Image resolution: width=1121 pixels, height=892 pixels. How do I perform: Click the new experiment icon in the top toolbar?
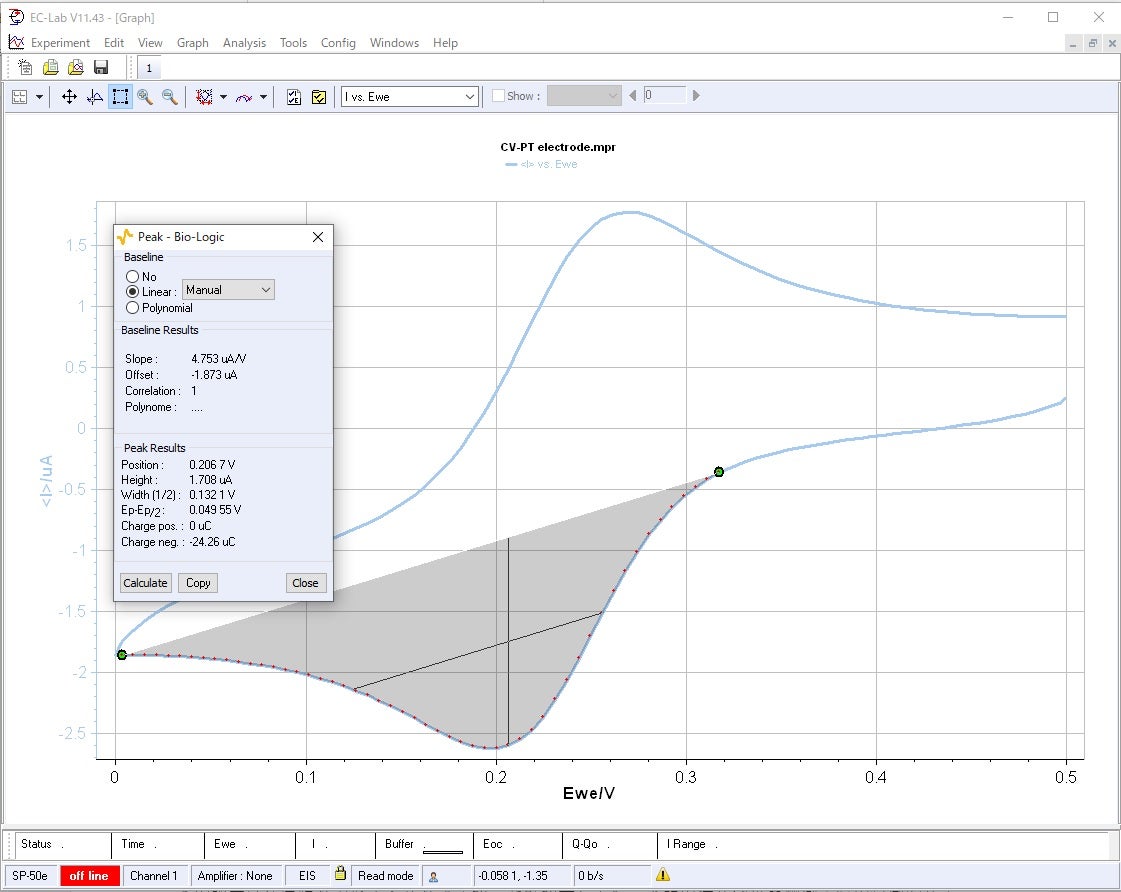25,67
